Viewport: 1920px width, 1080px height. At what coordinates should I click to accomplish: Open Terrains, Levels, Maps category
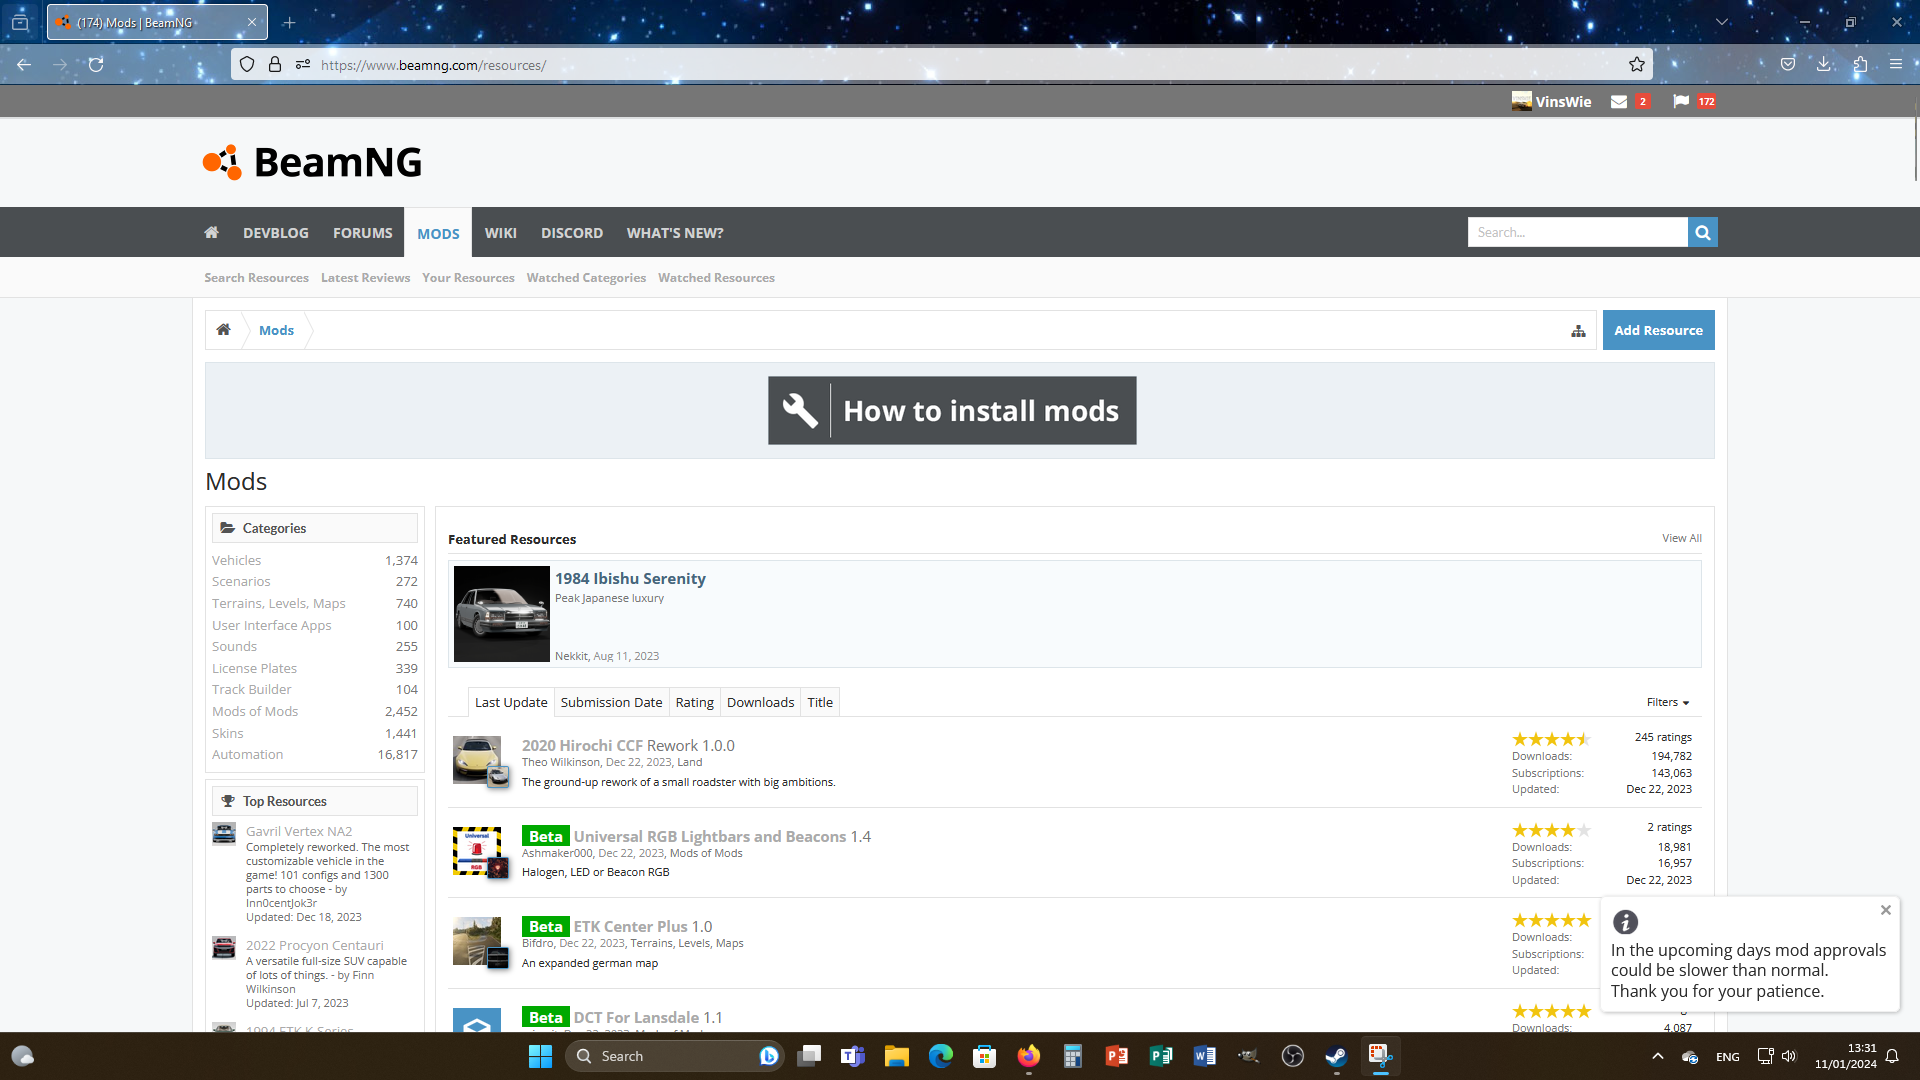[x=278, y=603]
